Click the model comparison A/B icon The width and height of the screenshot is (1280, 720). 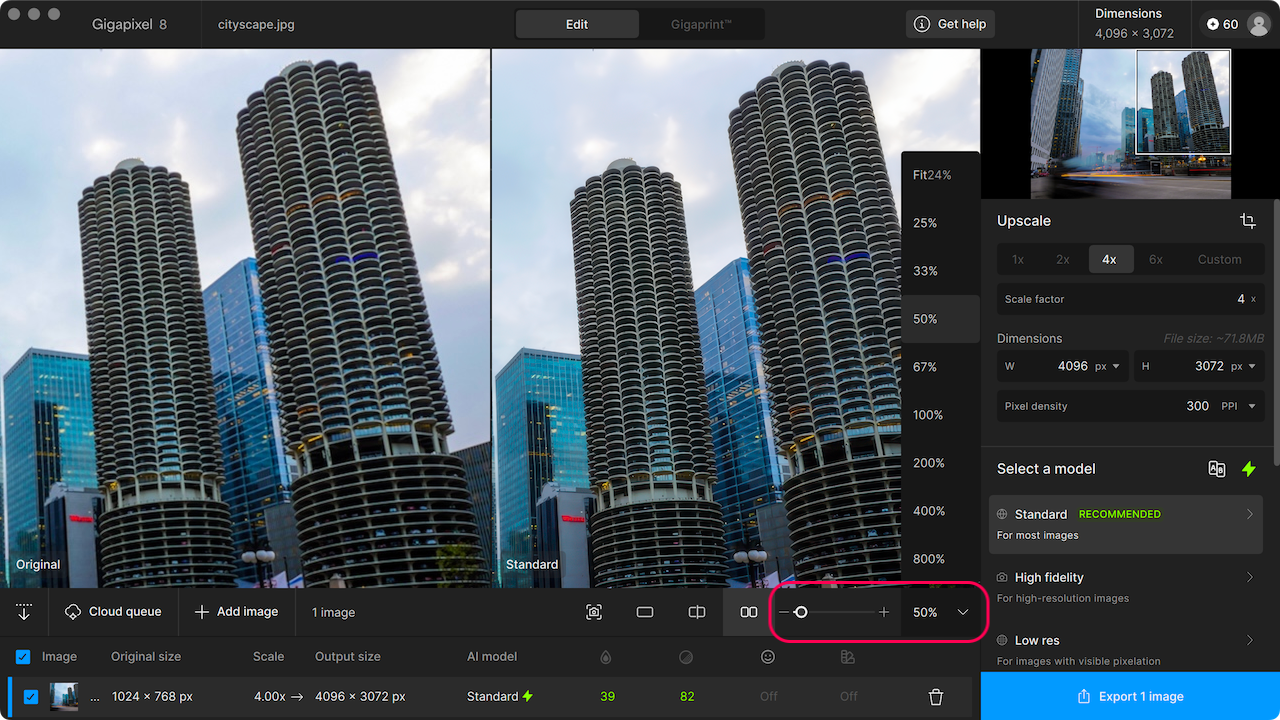[1217, 469]
